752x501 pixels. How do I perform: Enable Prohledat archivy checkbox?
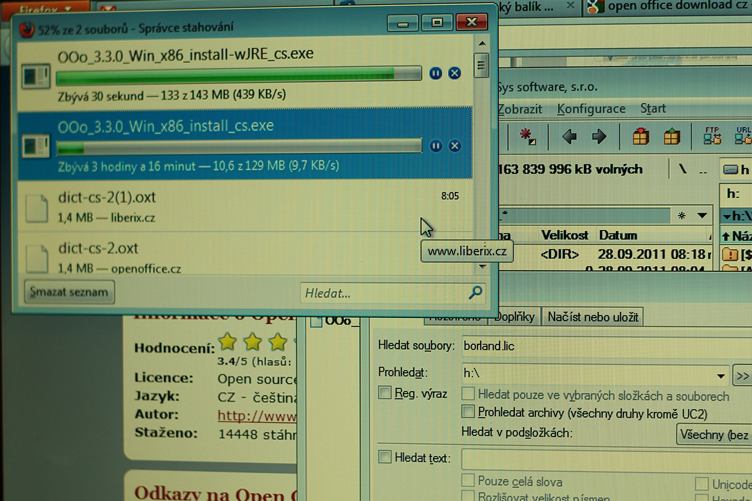pyautogui.click(x=468, y=411)
